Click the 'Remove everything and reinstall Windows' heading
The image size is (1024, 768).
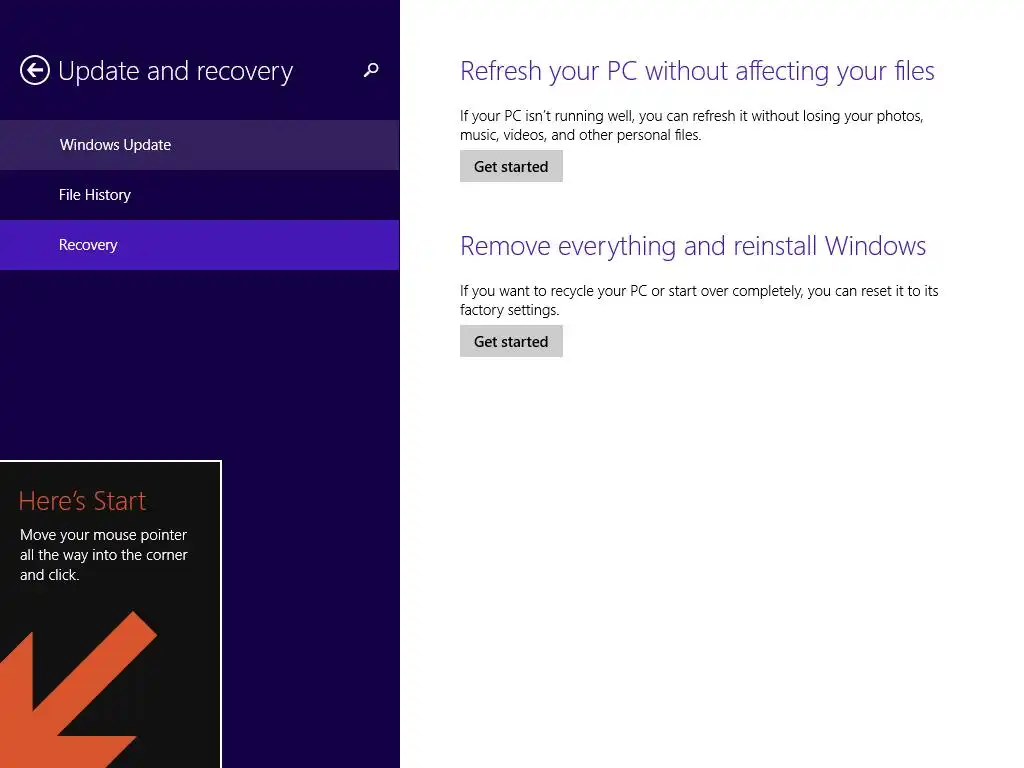(692, 246)
